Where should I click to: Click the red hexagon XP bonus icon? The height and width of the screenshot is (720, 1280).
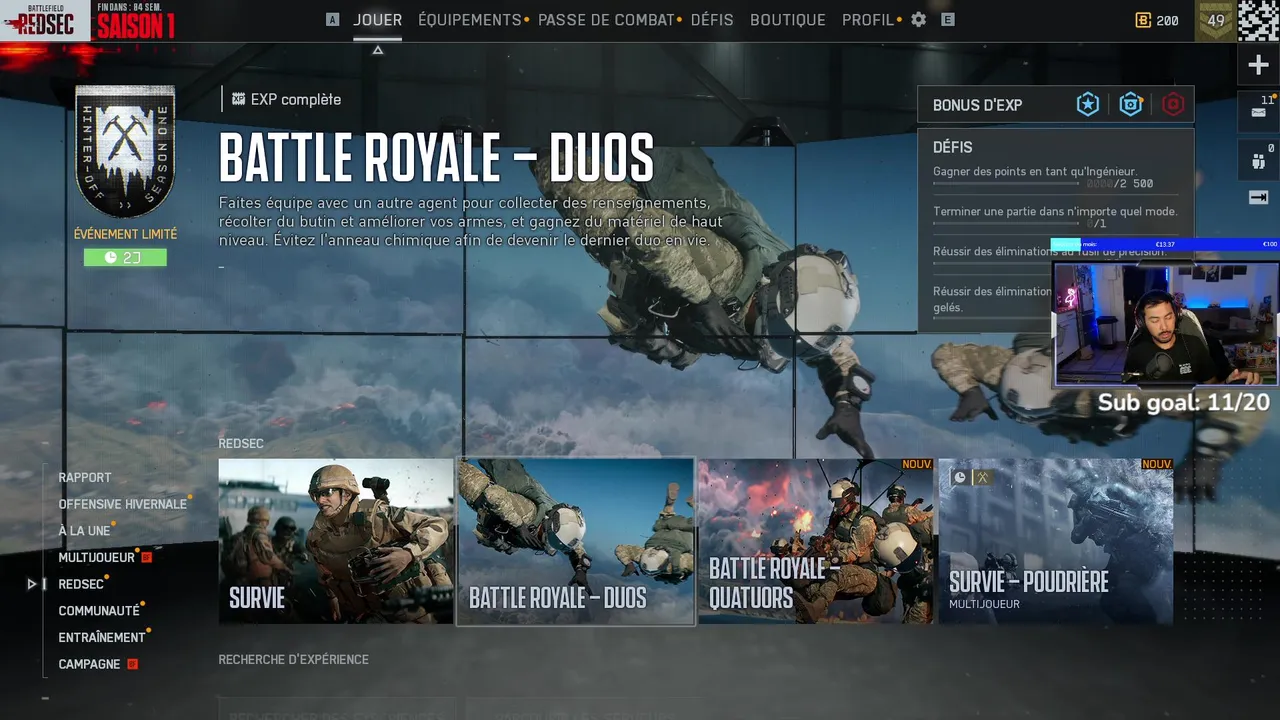tap(1174, 104)
